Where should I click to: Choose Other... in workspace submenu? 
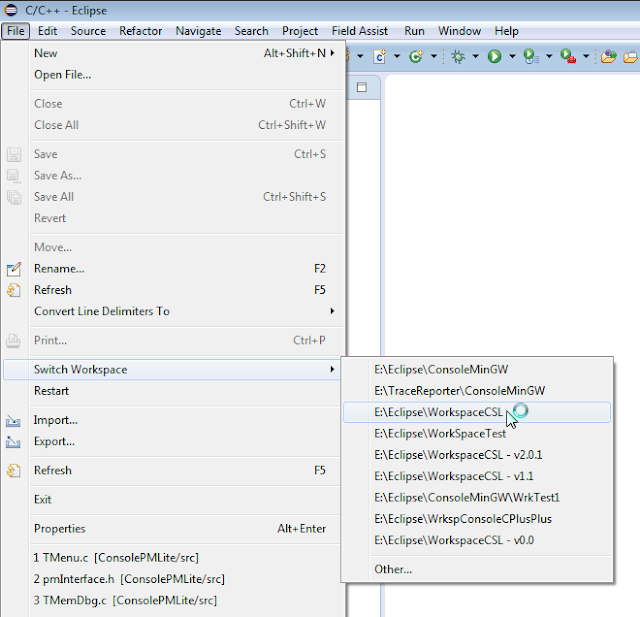(x=477, y=569)
